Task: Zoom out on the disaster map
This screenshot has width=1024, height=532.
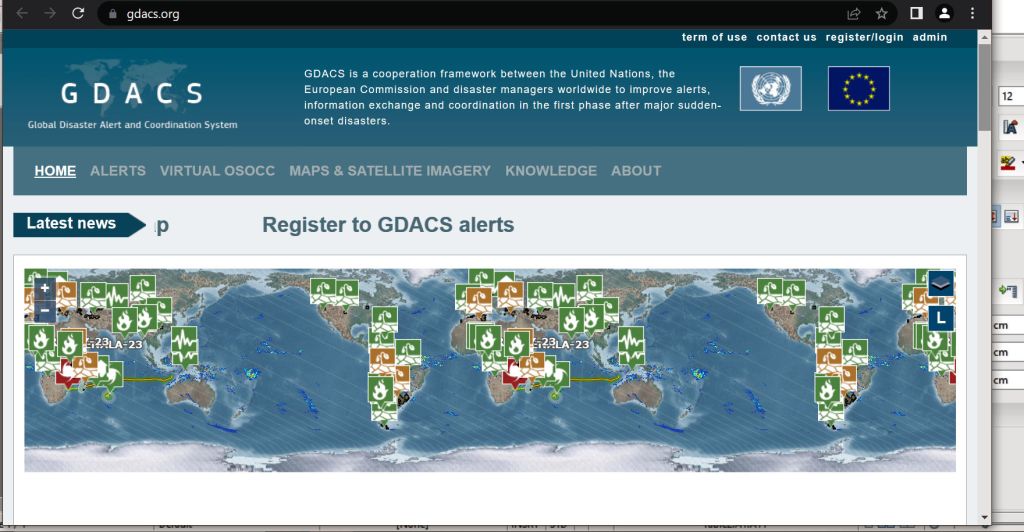Action: (44, 311)
